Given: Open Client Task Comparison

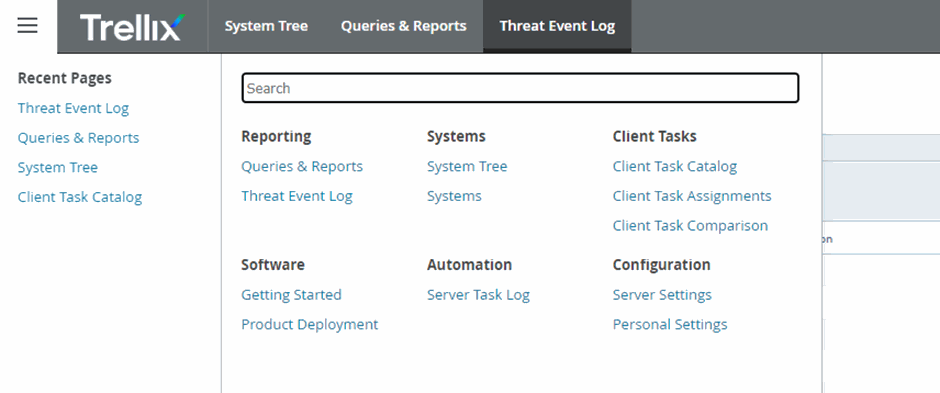Looking at the screenshot, I should [x=690, y=225].
